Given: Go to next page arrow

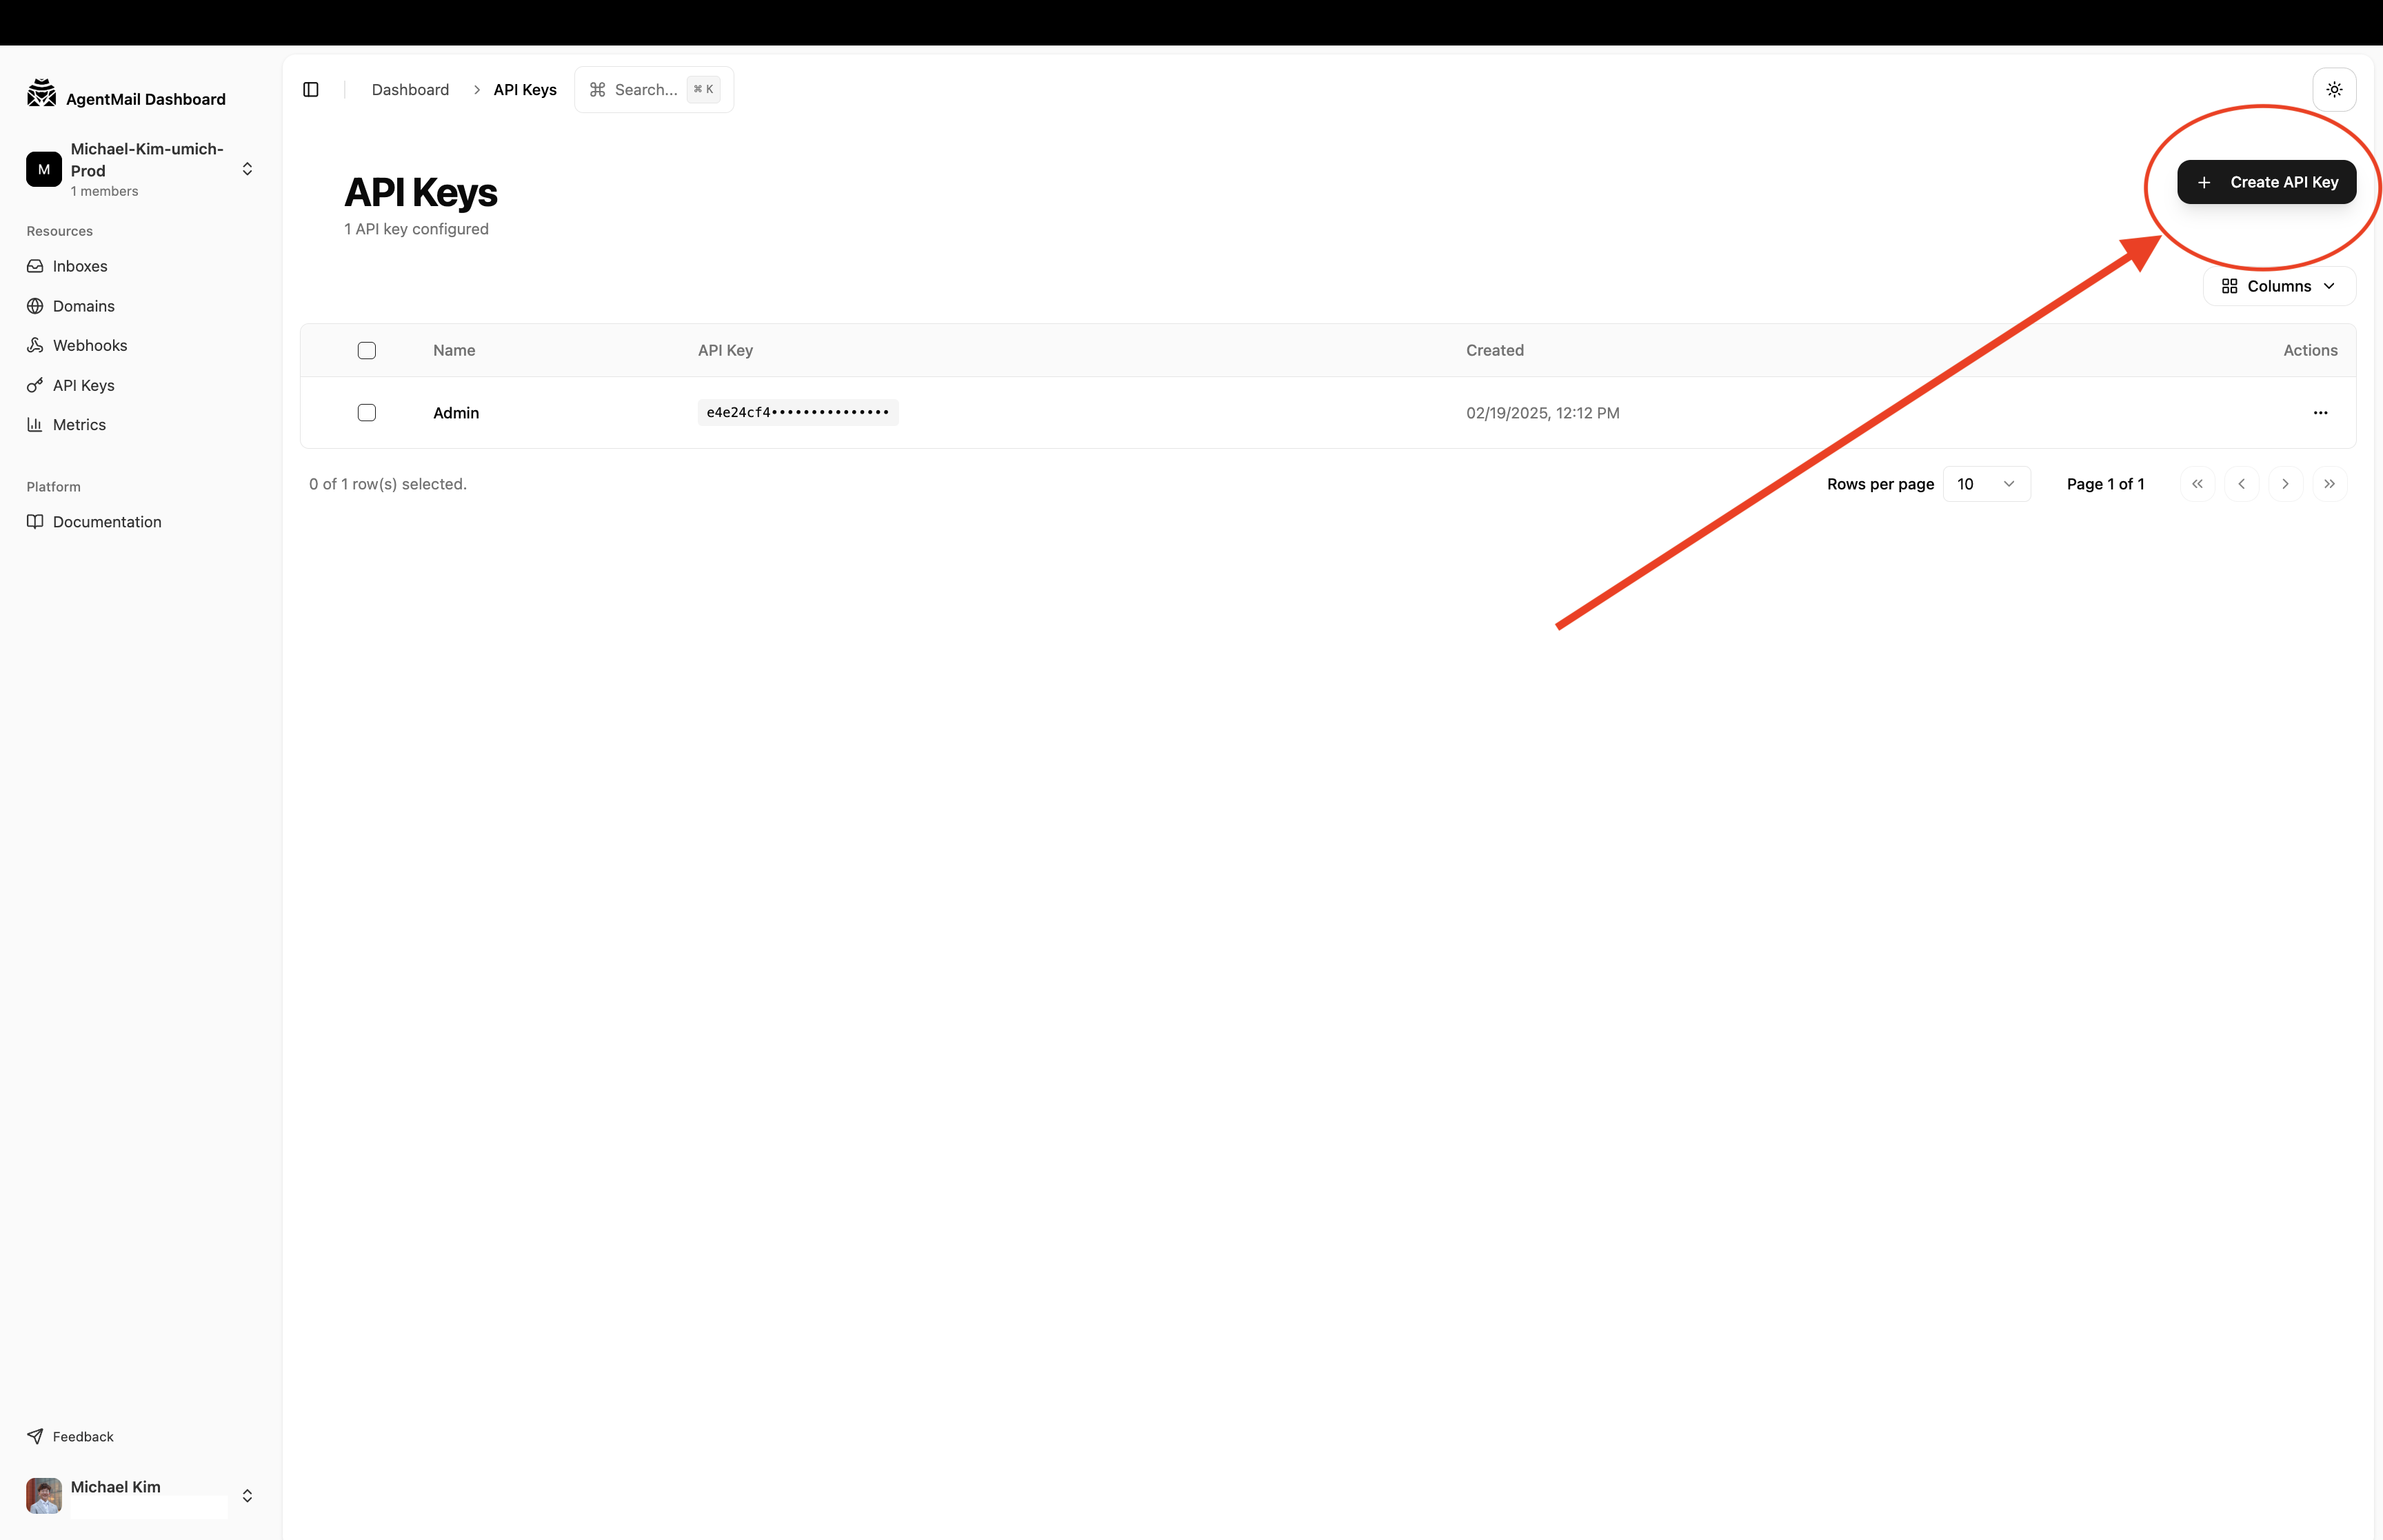Looking at the screenshot, I should tap(2285, 483).
